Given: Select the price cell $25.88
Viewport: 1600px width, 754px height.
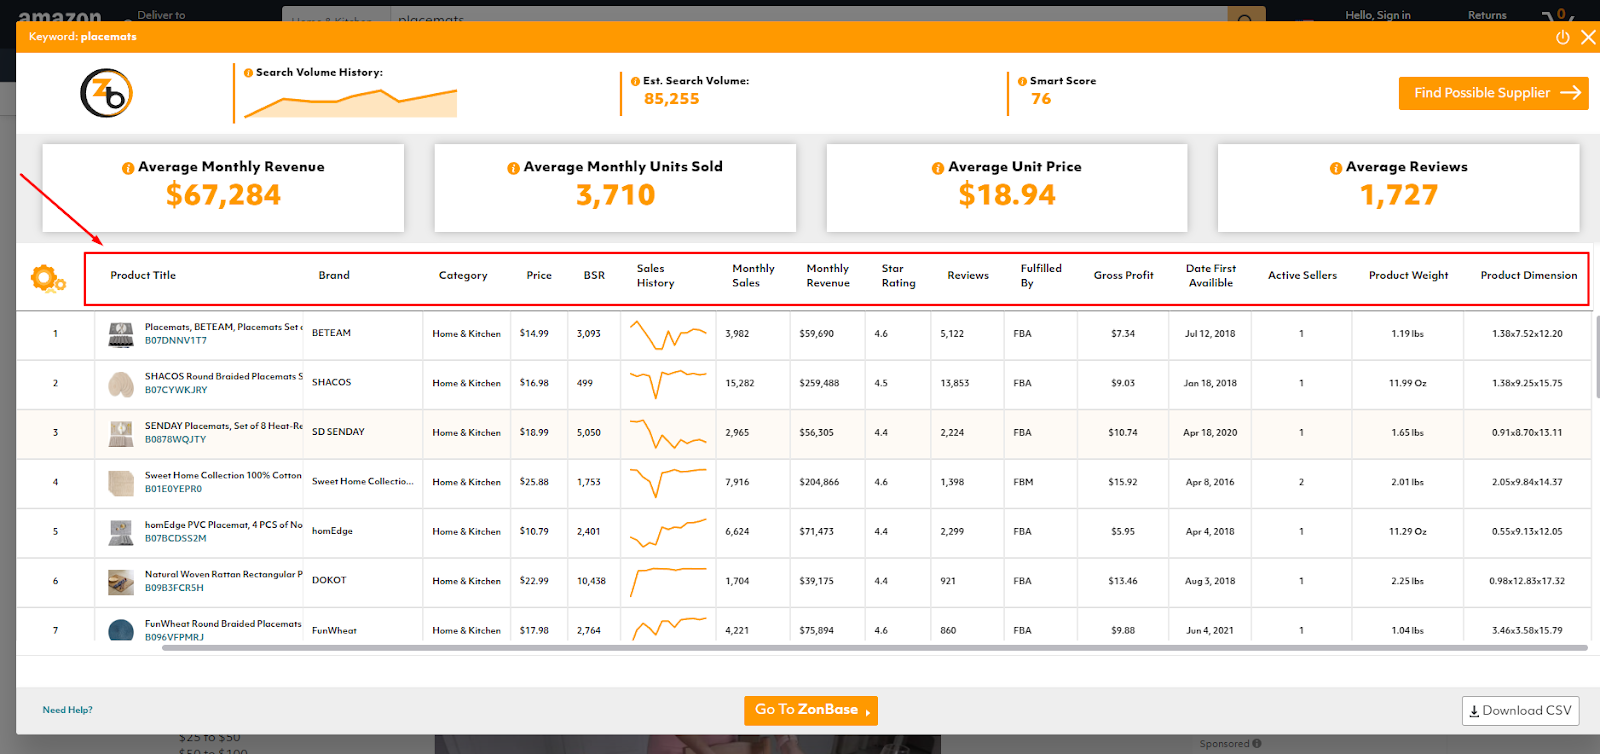Looking at the screenshot, I should tap(534, 482).
